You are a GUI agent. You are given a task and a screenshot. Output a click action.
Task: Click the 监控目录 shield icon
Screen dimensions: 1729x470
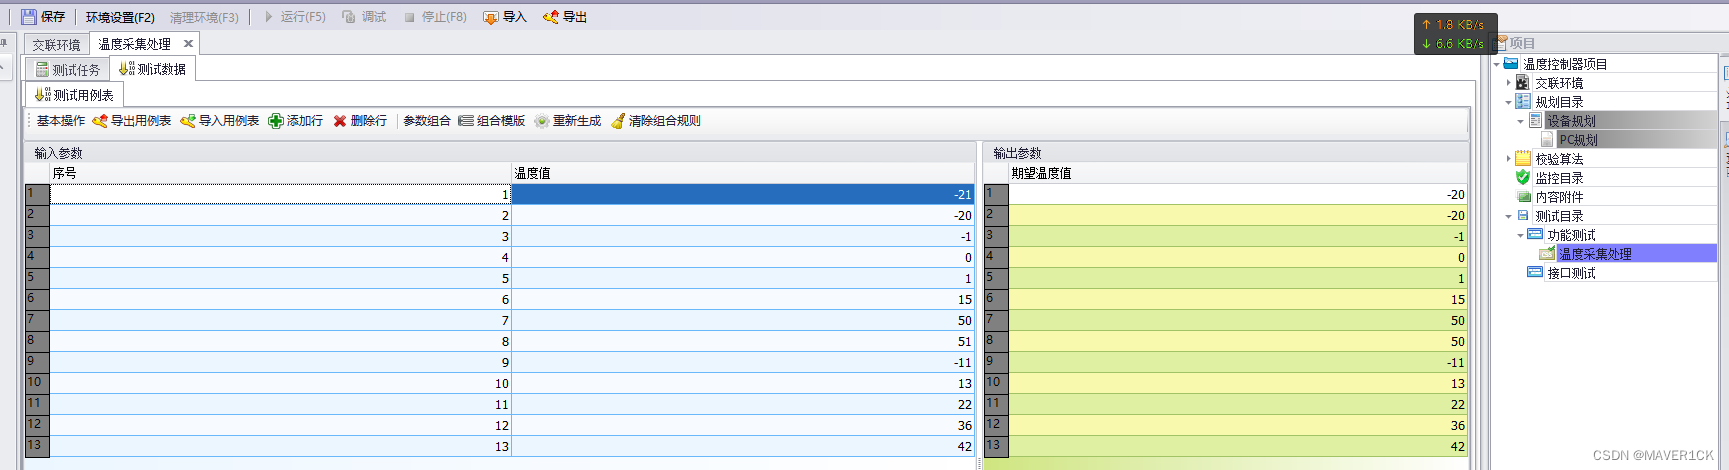pyautogui.click(x=1523, y=178)
